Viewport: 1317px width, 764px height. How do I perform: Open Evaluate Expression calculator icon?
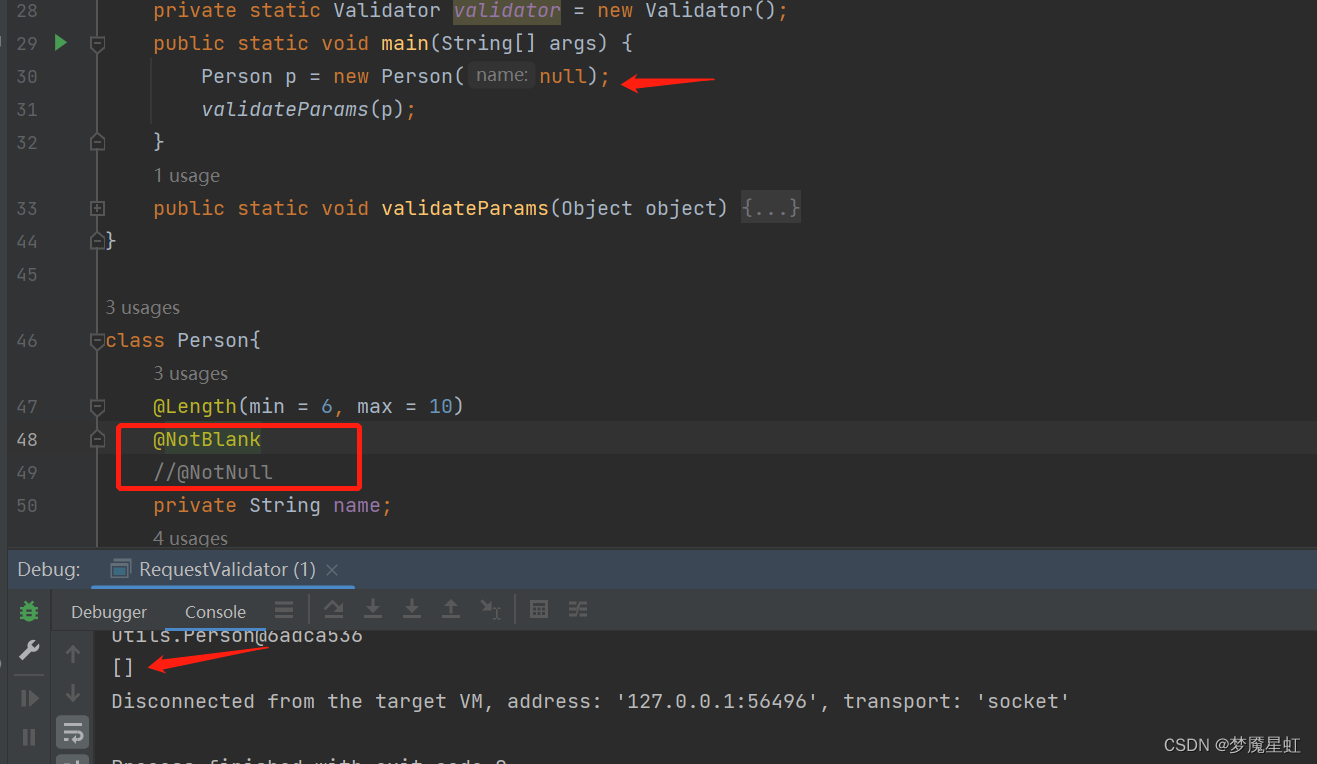pos(539,609)
